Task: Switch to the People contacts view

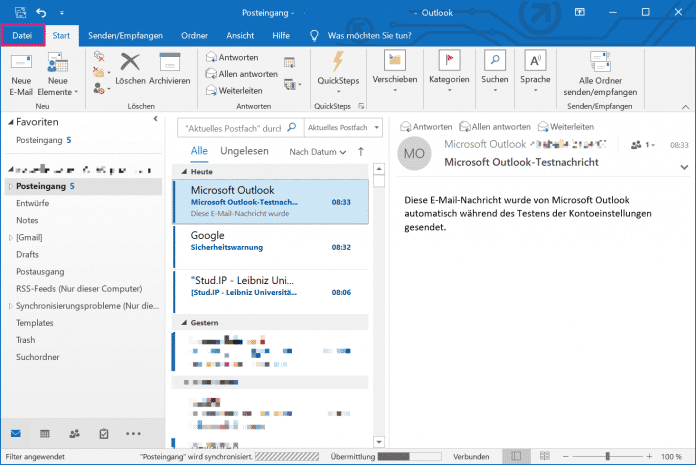Action: (x=75, y=434)
